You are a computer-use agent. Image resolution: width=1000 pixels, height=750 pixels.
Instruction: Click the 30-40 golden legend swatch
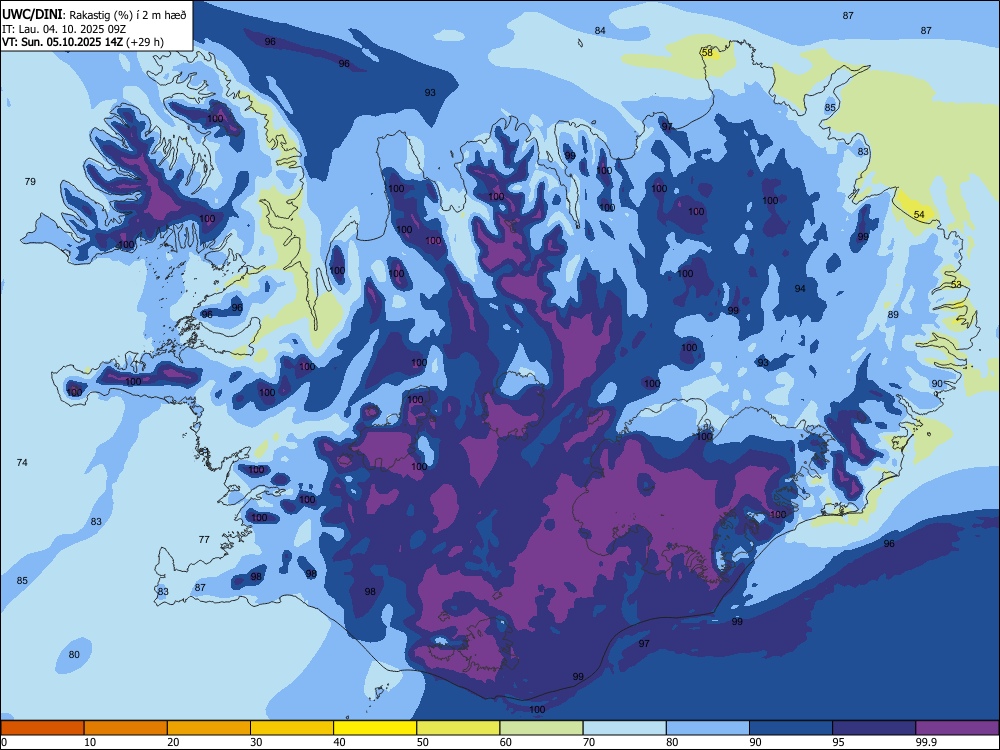click(292, 728)
